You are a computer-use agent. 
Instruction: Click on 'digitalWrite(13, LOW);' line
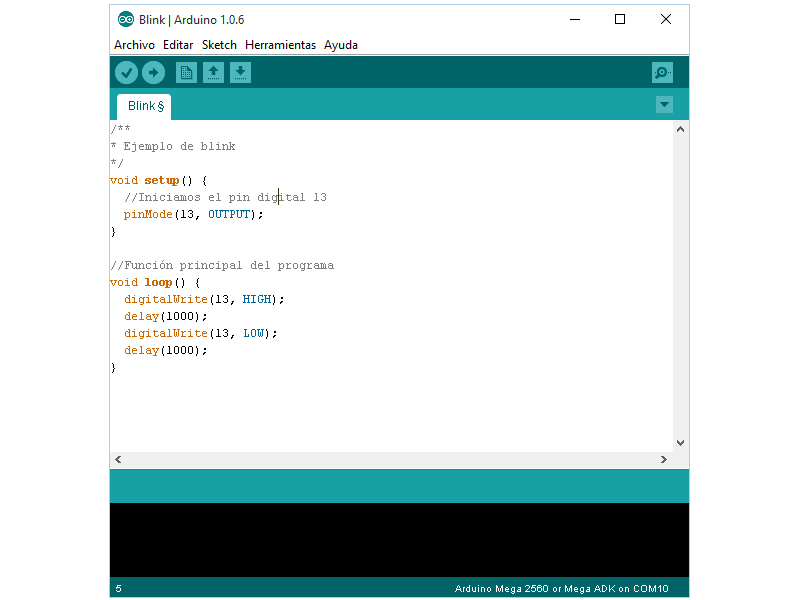(201, 333)
